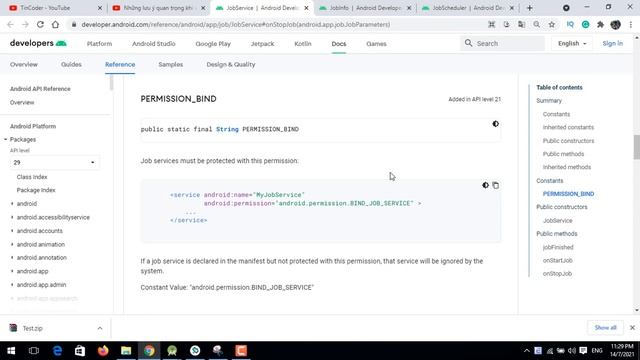Collapse the Packages tree section
The height and width of the screenshot is (360, 640).
[x=6, y=140]
